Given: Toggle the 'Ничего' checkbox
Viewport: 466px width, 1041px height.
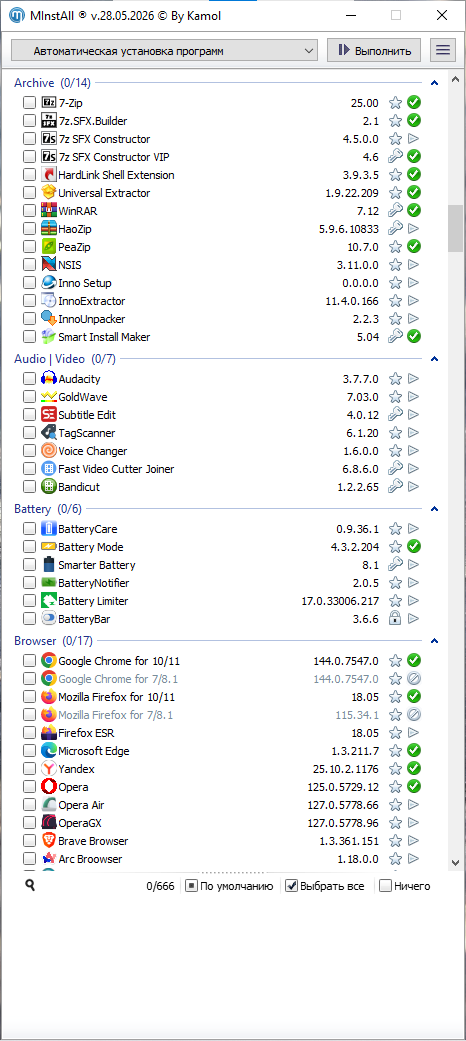Looking at the screenshot, I should (385, 886).
